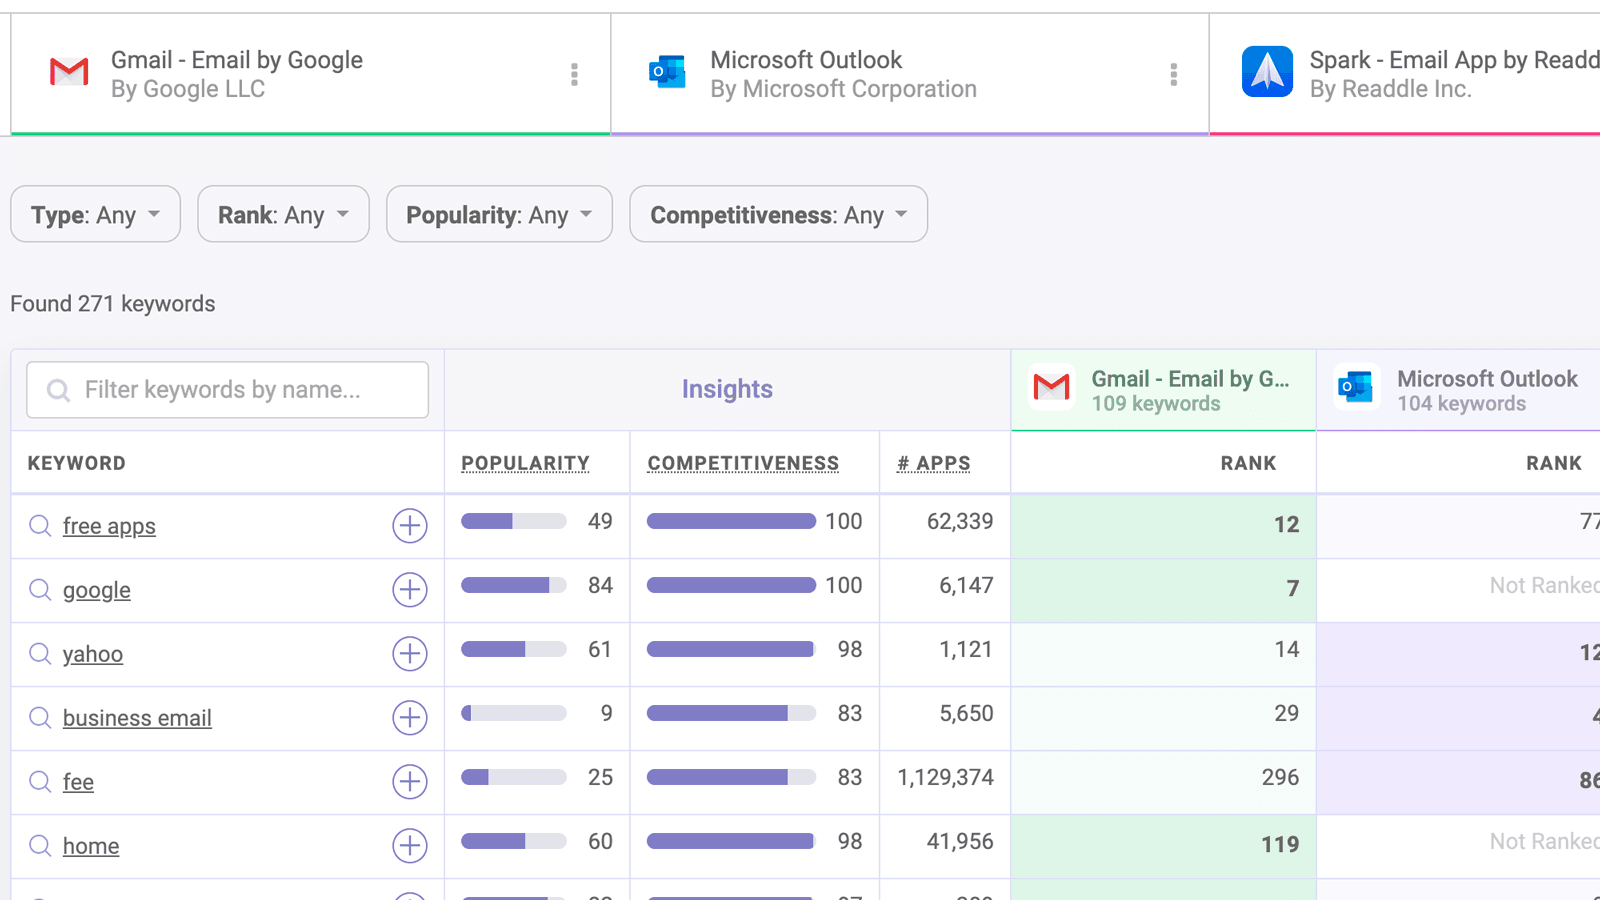Add the 'free apps' keyword with plus icon

tap(410, 526)
